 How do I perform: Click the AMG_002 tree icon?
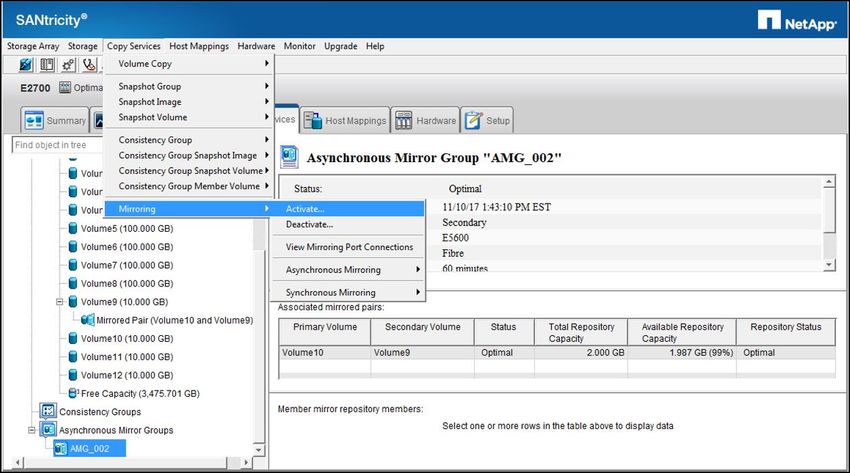pos(61,448)
